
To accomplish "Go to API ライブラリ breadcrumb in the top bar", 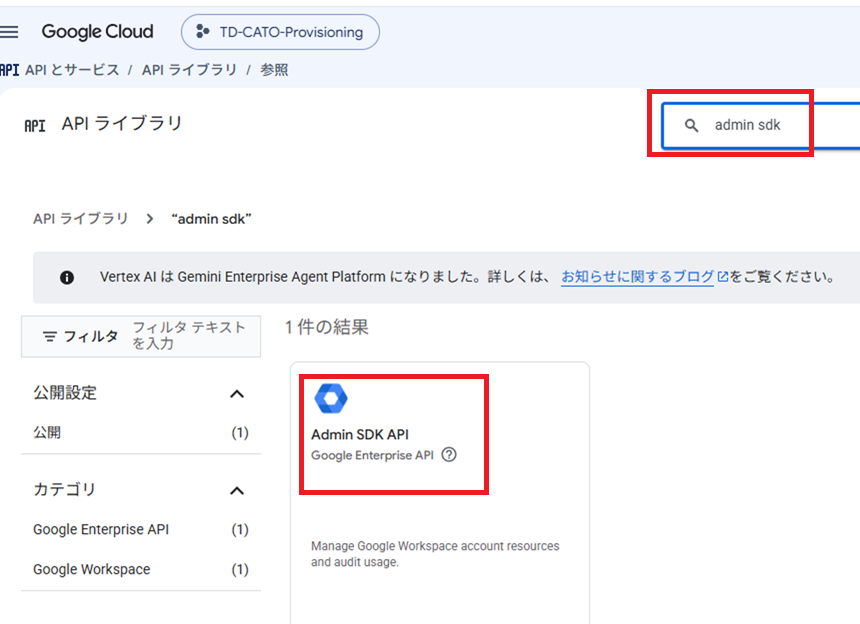I will tap(189, 70).
